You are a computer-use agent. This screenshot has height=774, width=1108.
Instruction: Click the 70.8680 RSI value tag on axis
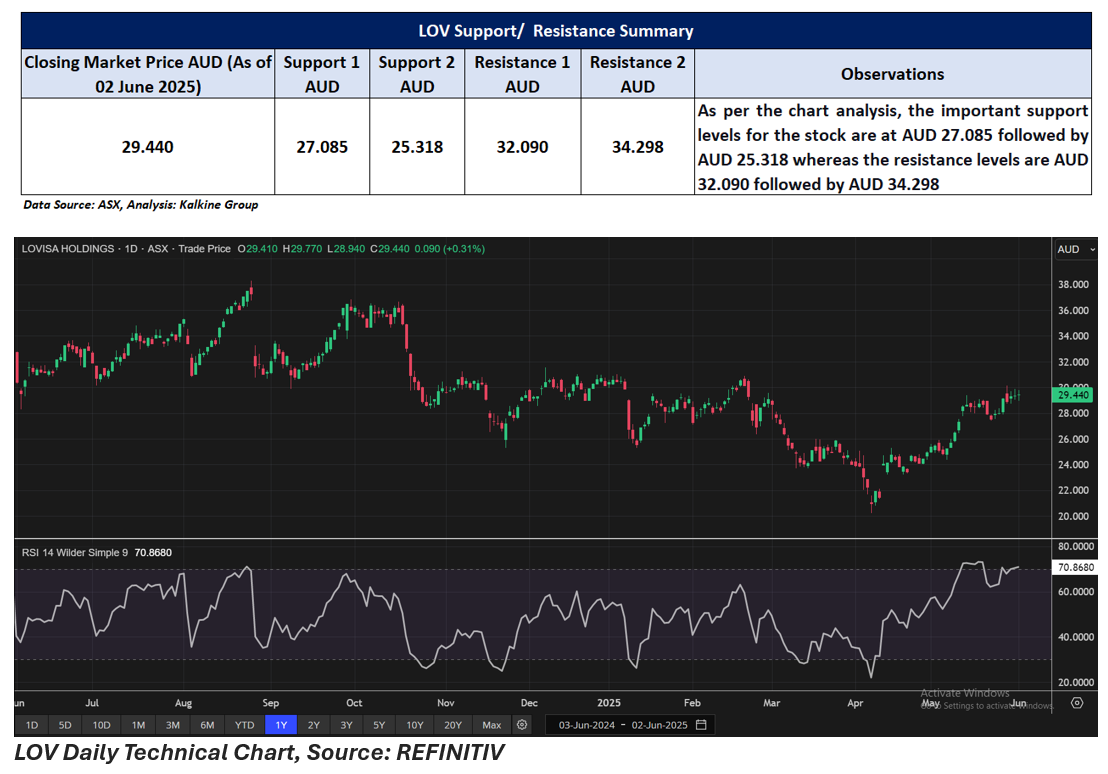(1076, 567)
